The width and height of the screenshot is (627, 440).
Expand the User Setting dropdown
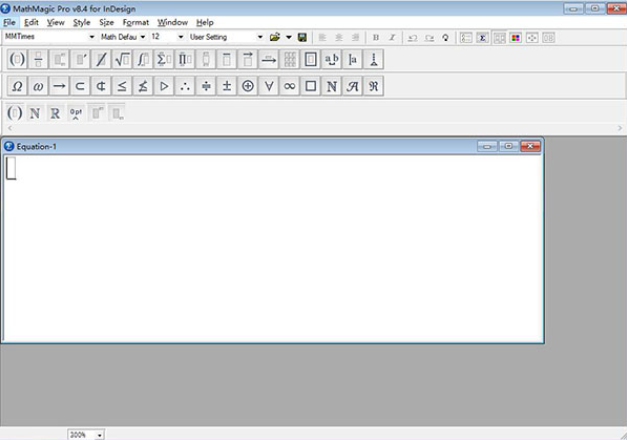[x=260, y=37]
